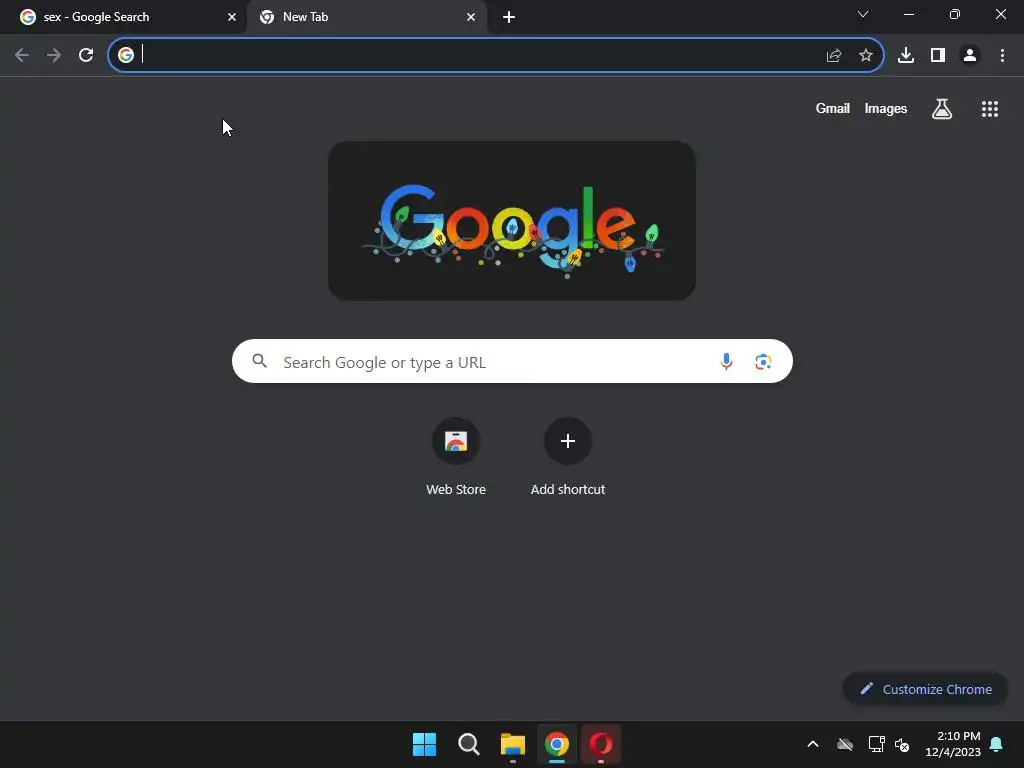Click Customize Chrome button
The image size is (1024, 768).
coord(925,689)
